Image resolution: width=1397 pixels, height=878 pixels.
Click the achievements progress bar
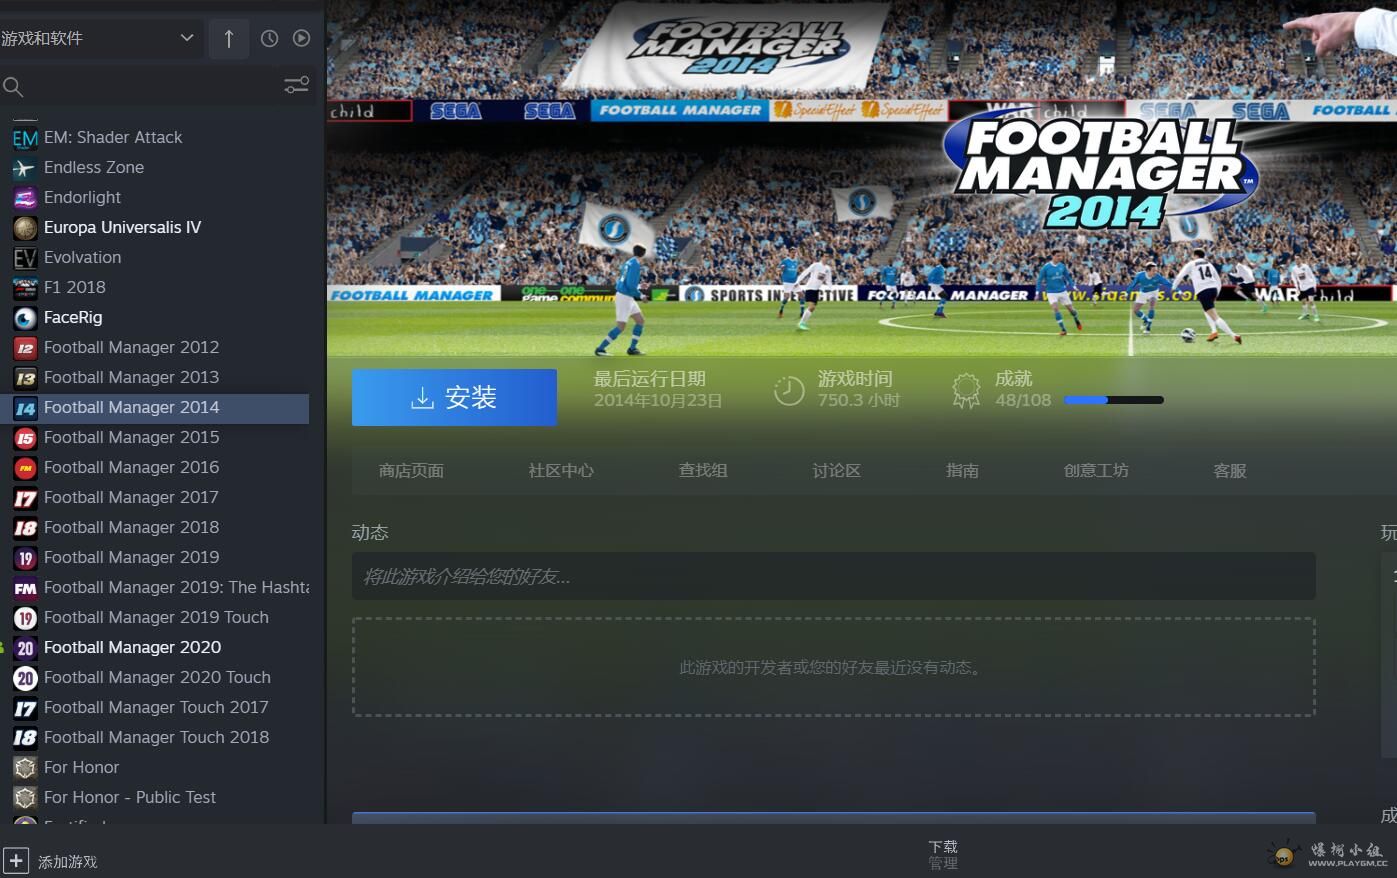[x=1113, y=400]
